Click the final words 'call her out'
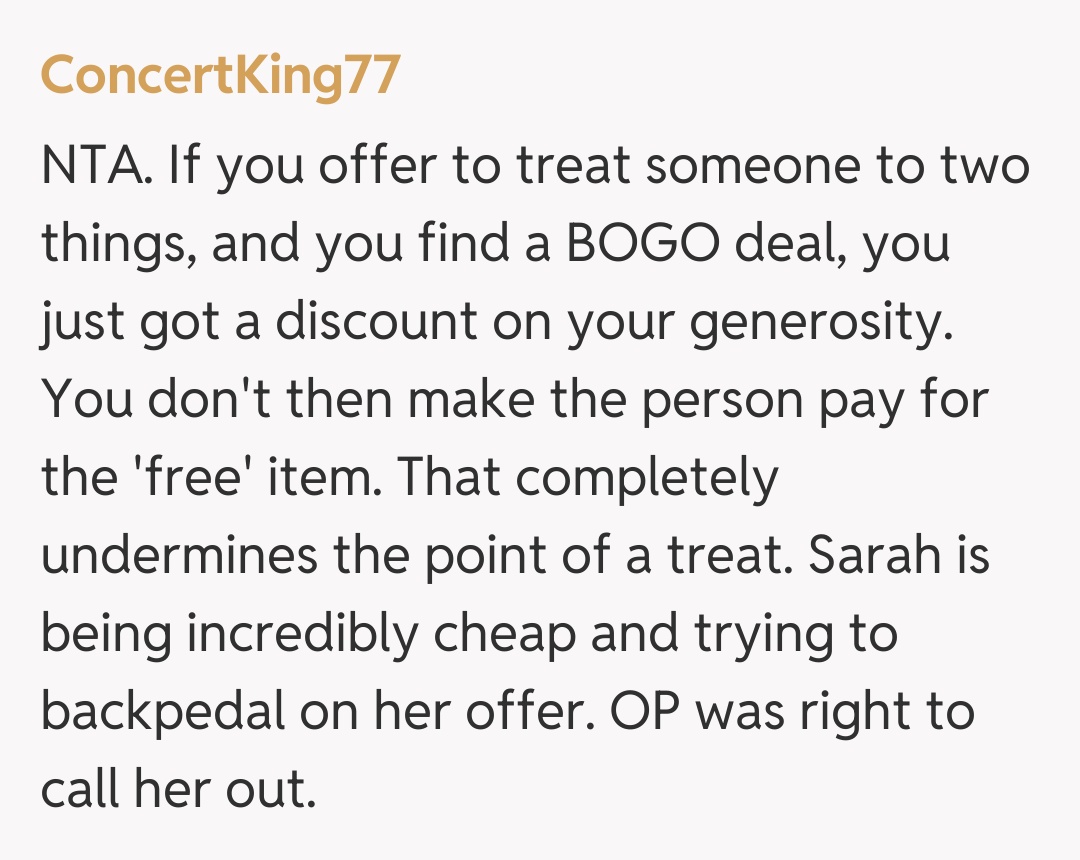This screenshot has height=860, width=1080. (178, 790)
